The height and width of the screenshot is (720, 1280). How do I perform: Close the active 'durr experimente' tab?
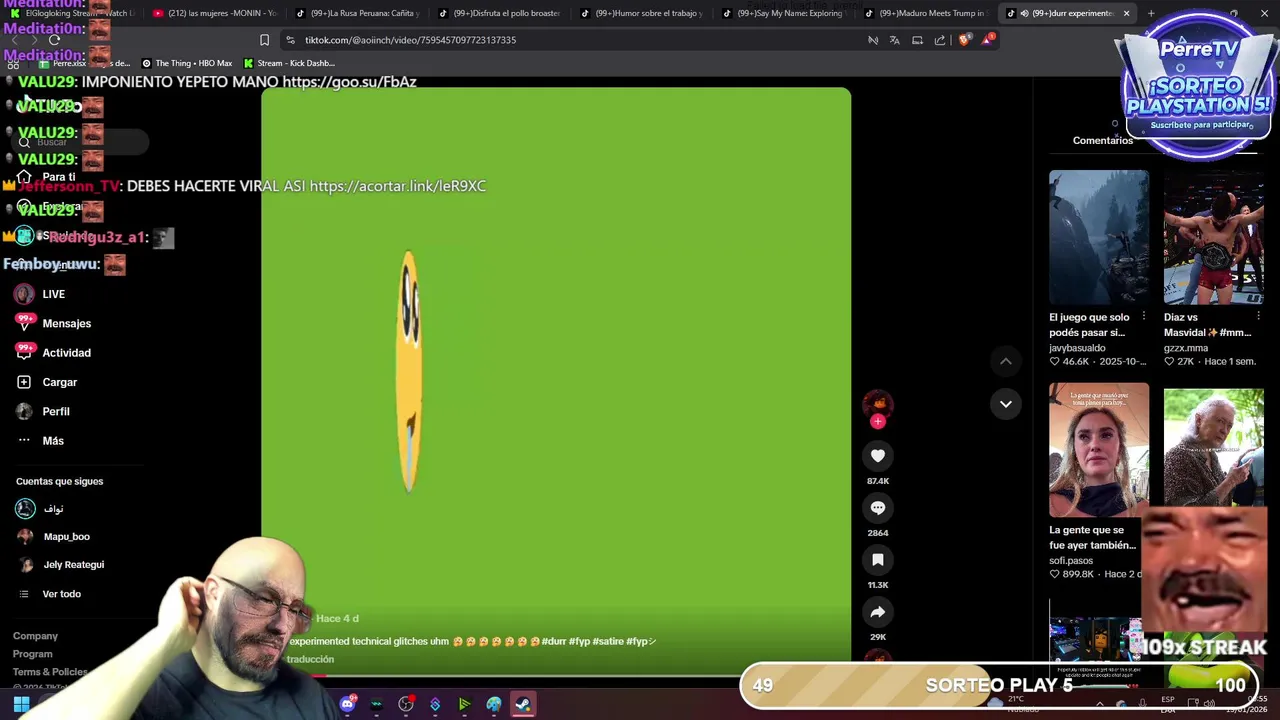[x=1126, y=13]
